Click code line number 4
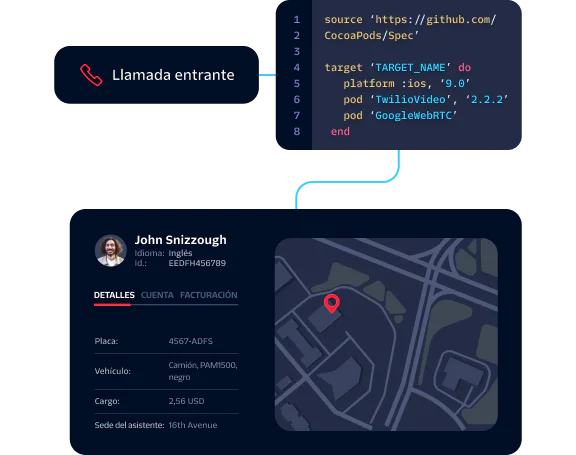This screenshot has height=455, width=576. 297,68
